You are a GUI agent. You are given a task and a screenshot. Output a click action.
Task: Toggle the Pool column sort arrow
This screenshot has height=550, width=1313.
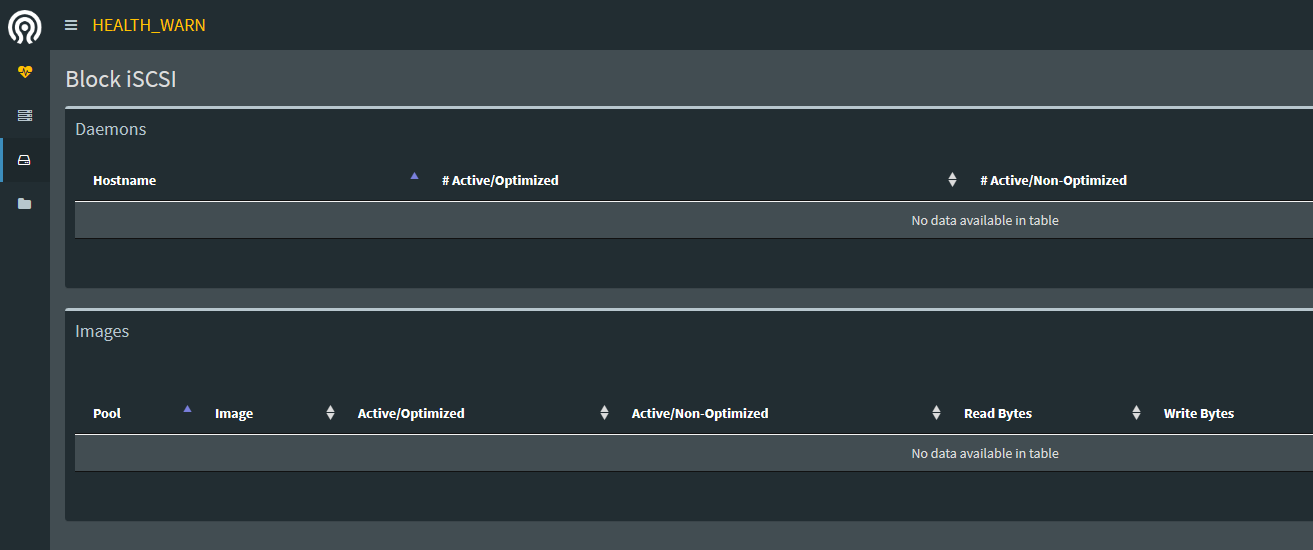click(x=187, y=408)
